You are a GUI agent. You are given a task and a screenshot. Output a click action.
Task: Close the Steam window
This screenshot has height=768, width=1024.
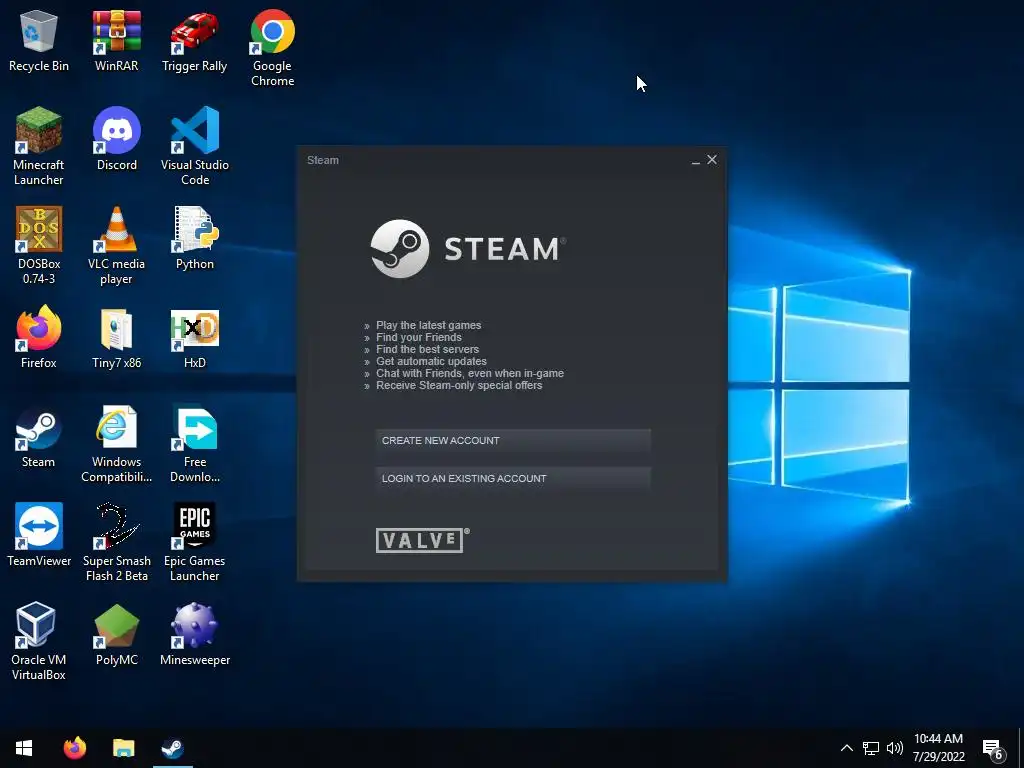click(712, 160)
